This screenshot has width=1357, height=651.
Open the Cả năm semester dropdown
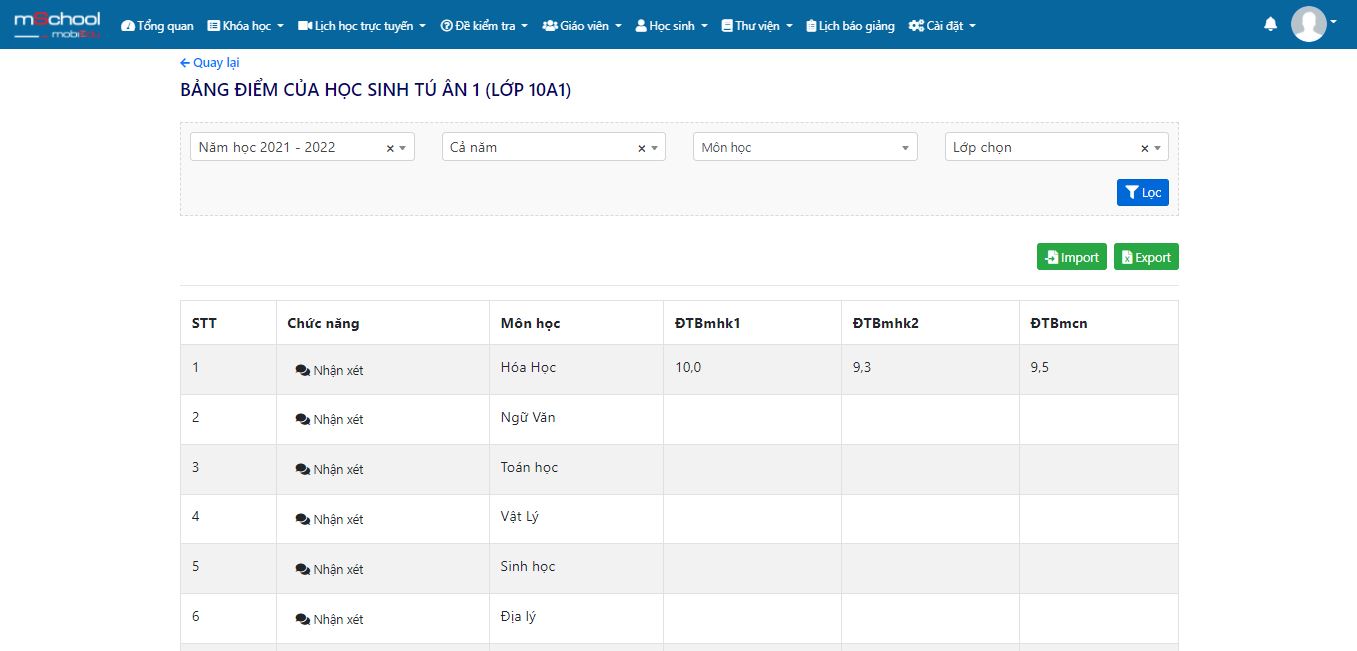(553, 147)
